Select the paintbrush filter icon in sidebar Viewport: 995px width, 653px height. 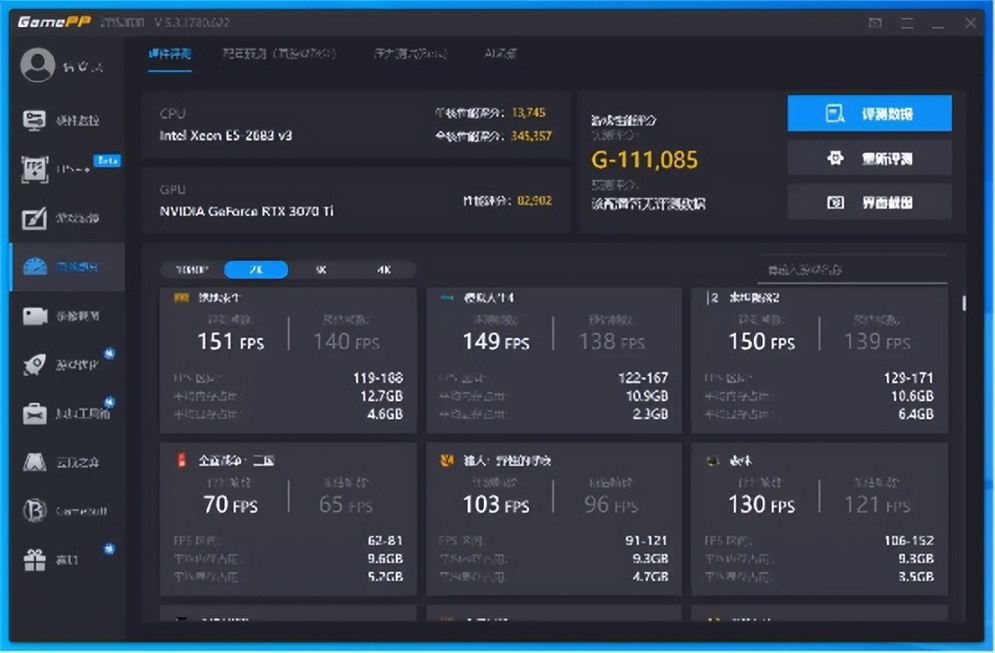tap(34, 218)
